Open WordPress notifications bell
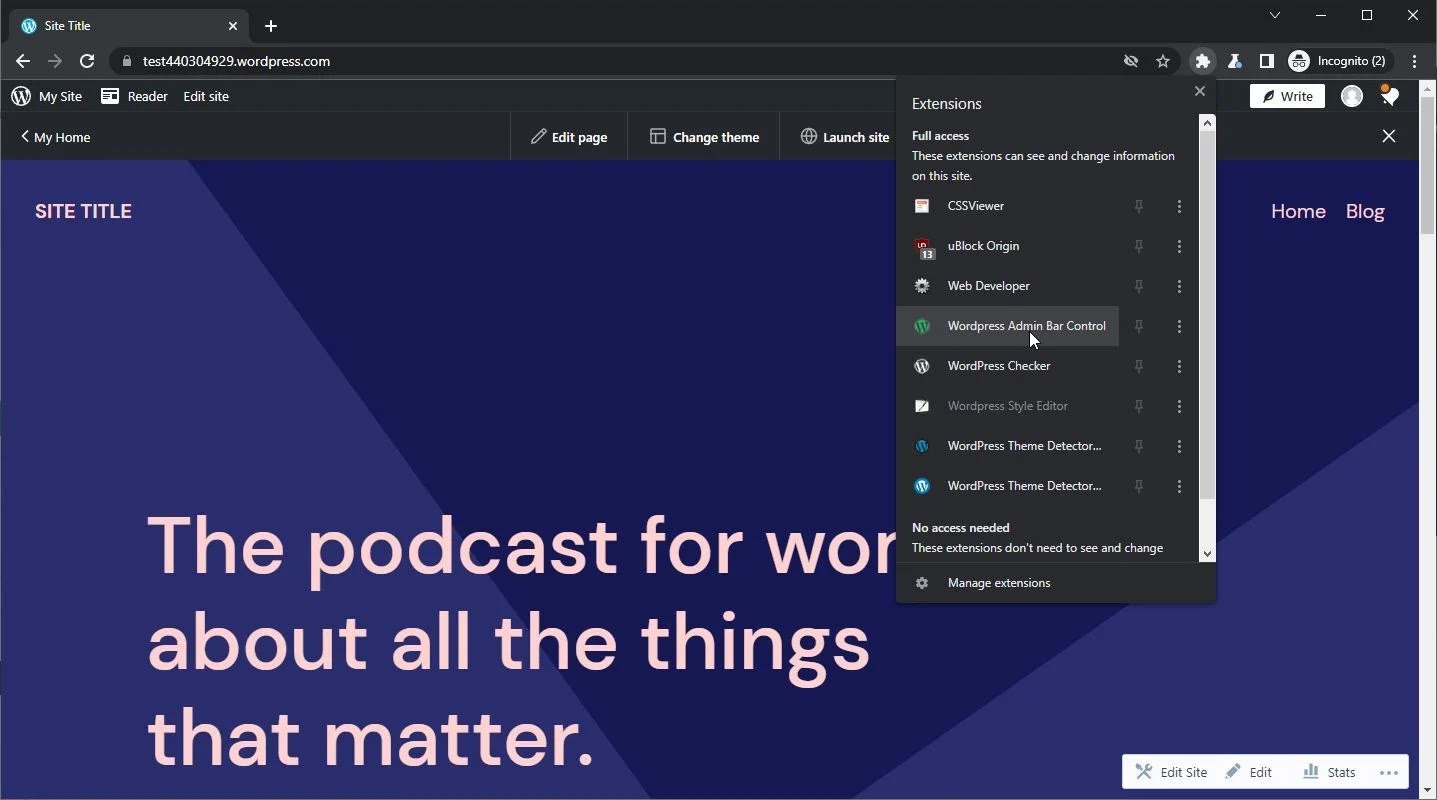Screen dimensions: 1437x800 click(1389, 96)
